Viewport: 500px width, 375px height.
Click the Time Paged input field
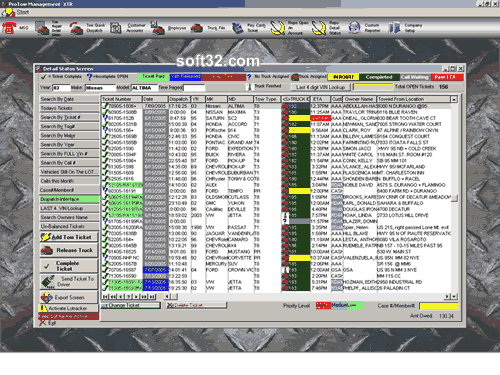click(194, 88)
